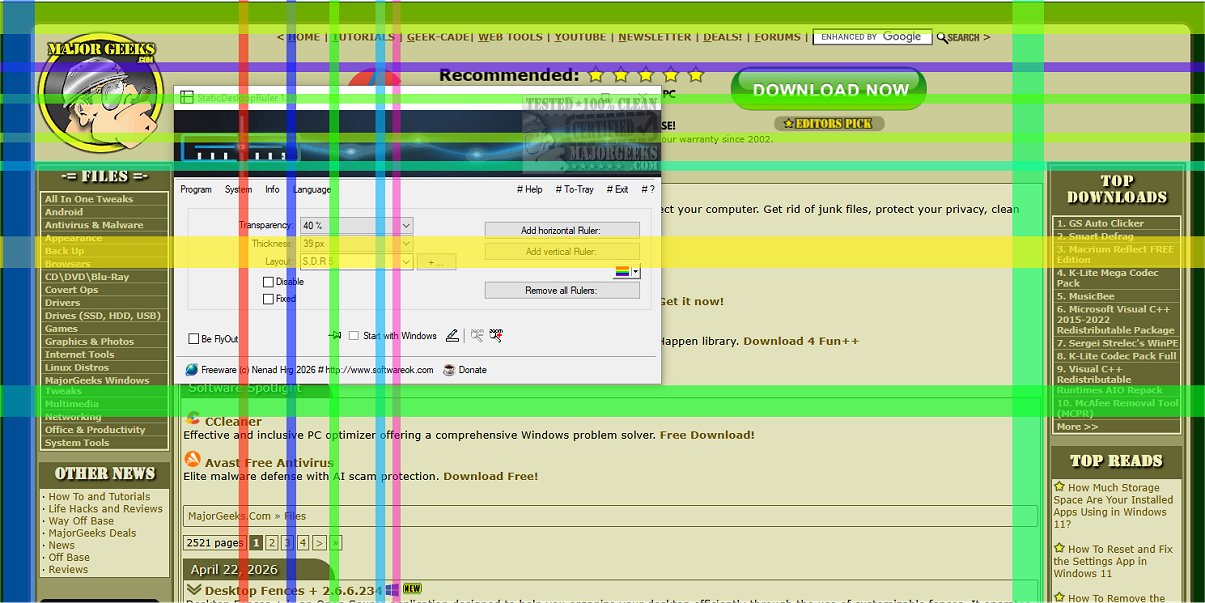This screenshot has width=1205, height=603.
Task: Click the red zoom magnifier icon
Action: pos(496,336)
